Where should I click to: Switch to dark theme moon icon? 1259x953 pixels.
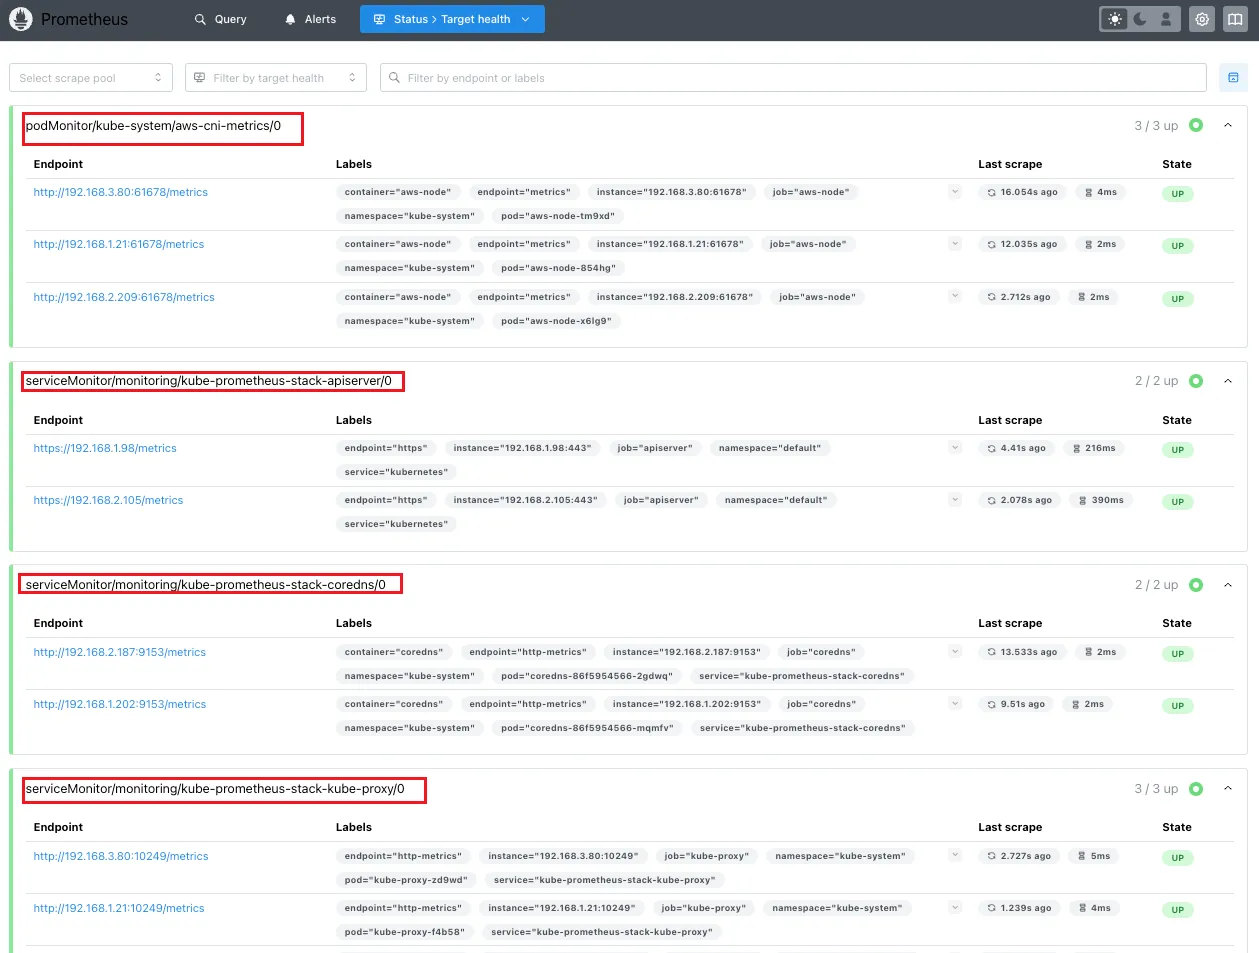point(1140,19)
